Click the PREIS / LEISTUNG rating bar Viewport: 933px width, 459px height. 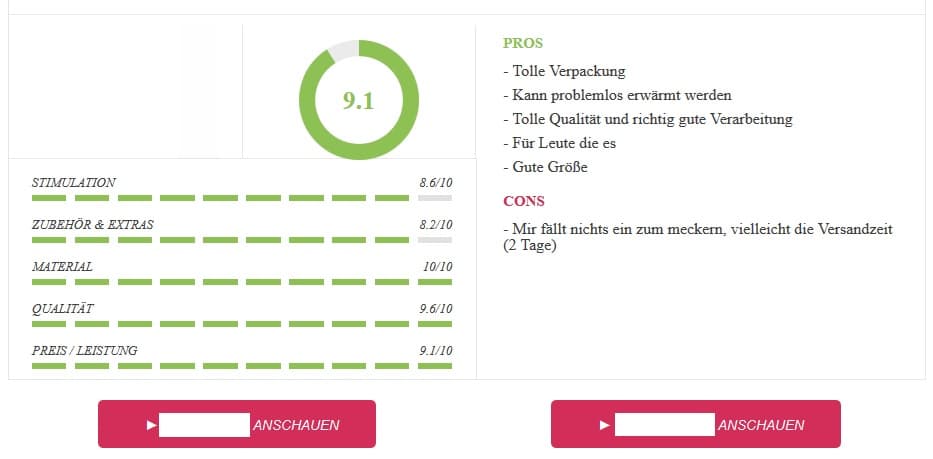242,366
